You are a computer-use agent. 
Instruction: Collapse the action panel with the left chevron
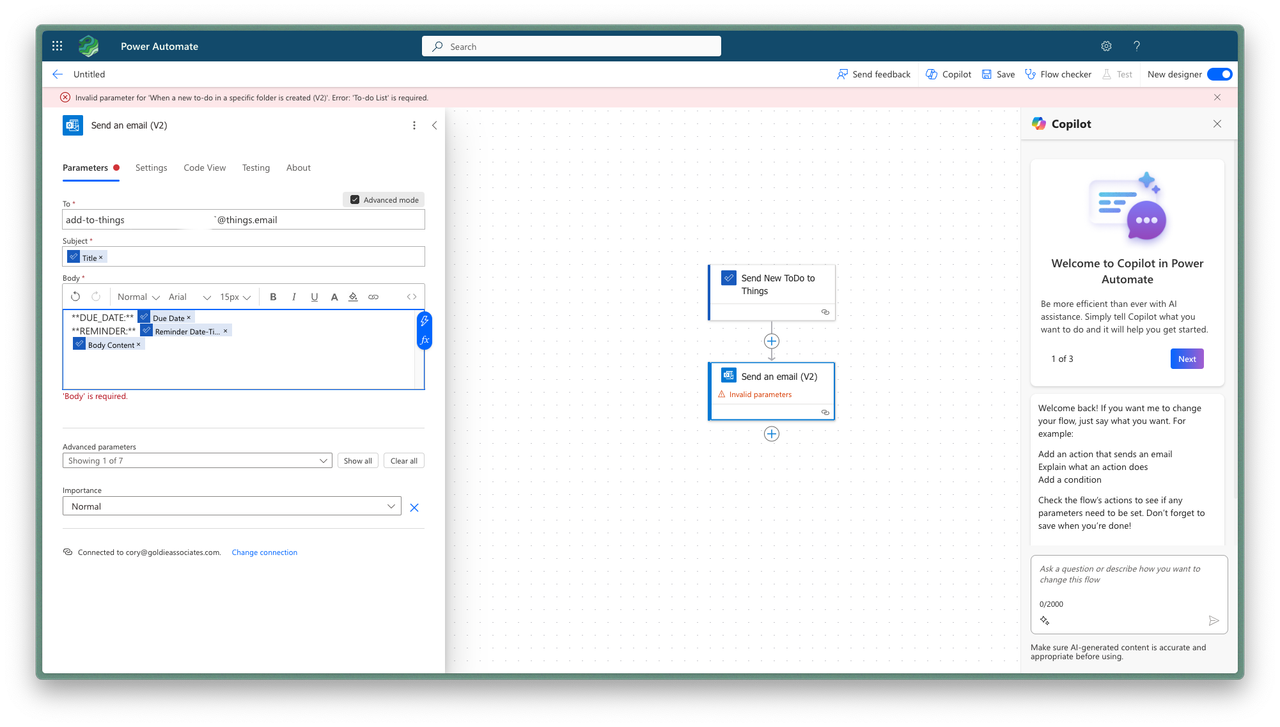(434, 126)
